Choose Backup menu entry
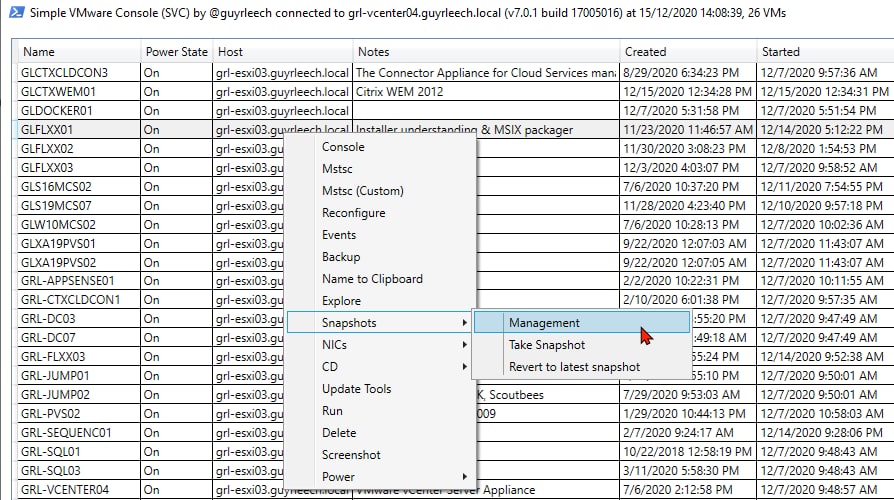The width and height of the screenshot is (894, 500). [x=341, y=257]
